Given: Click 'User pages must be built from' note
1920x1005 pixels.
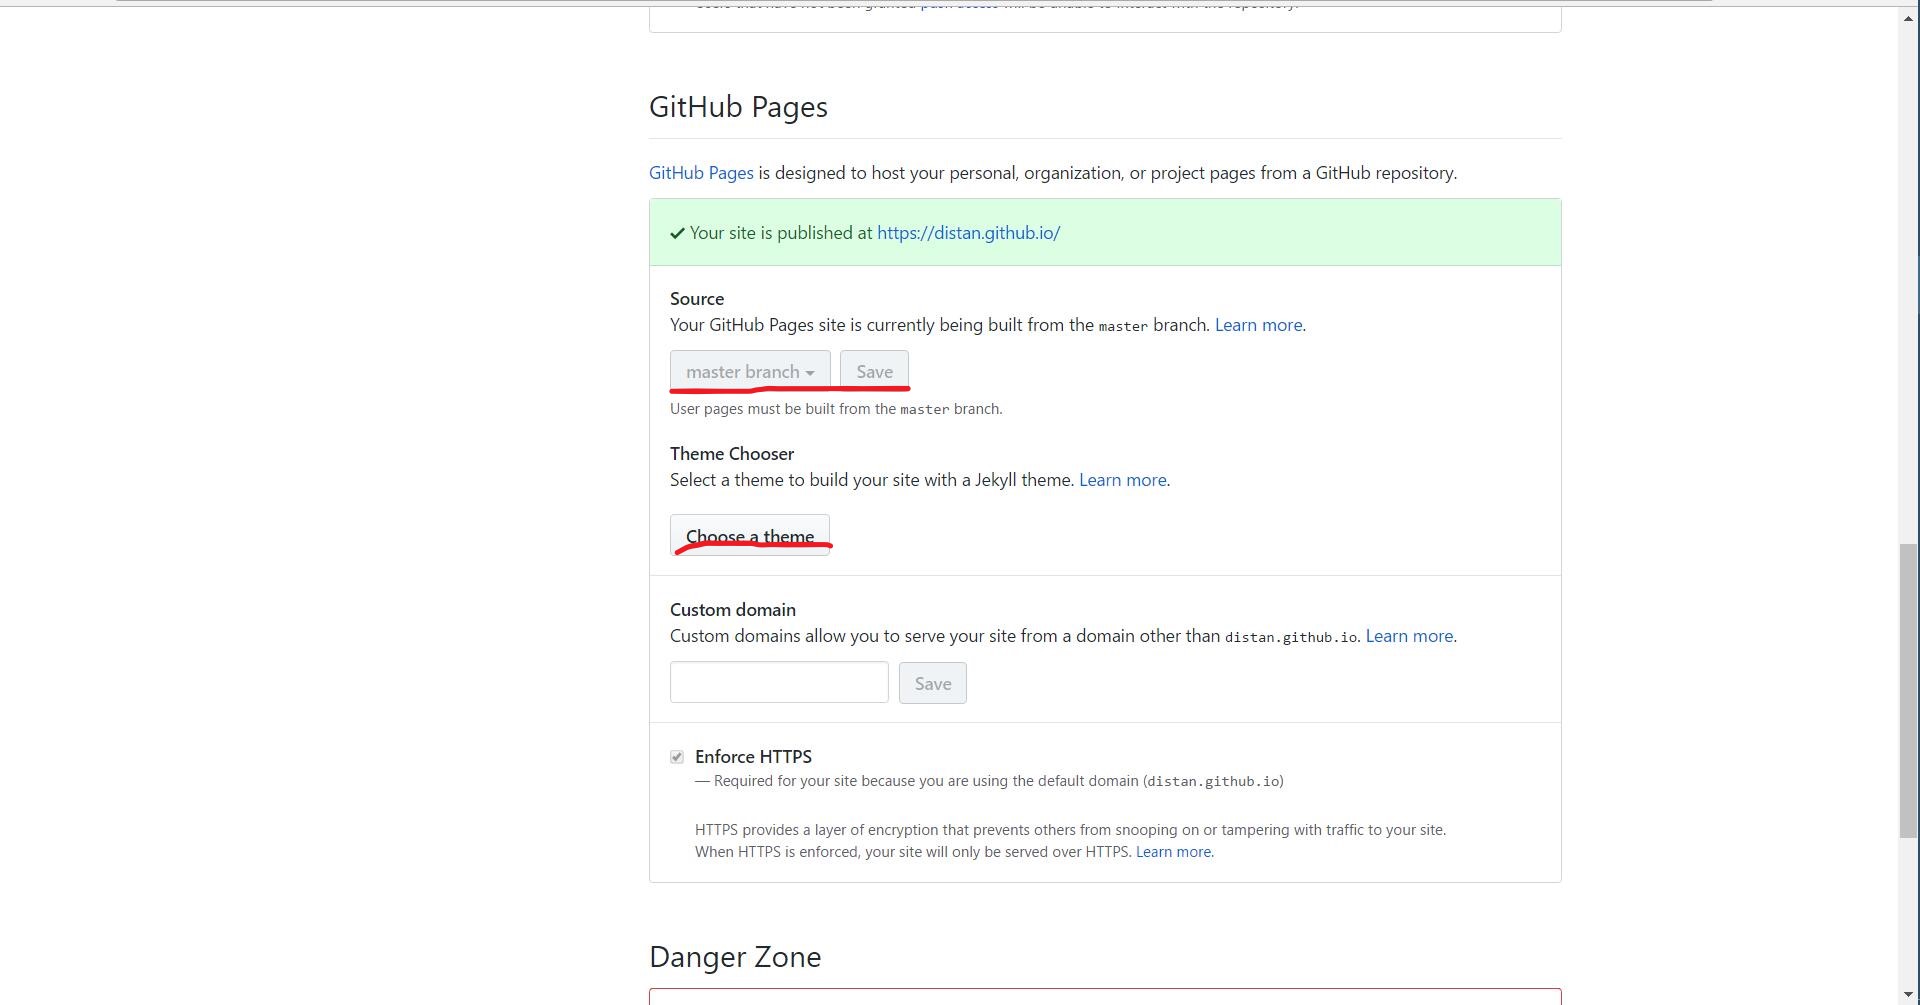Looking at the screenshot, I should (x=836, y=409).
